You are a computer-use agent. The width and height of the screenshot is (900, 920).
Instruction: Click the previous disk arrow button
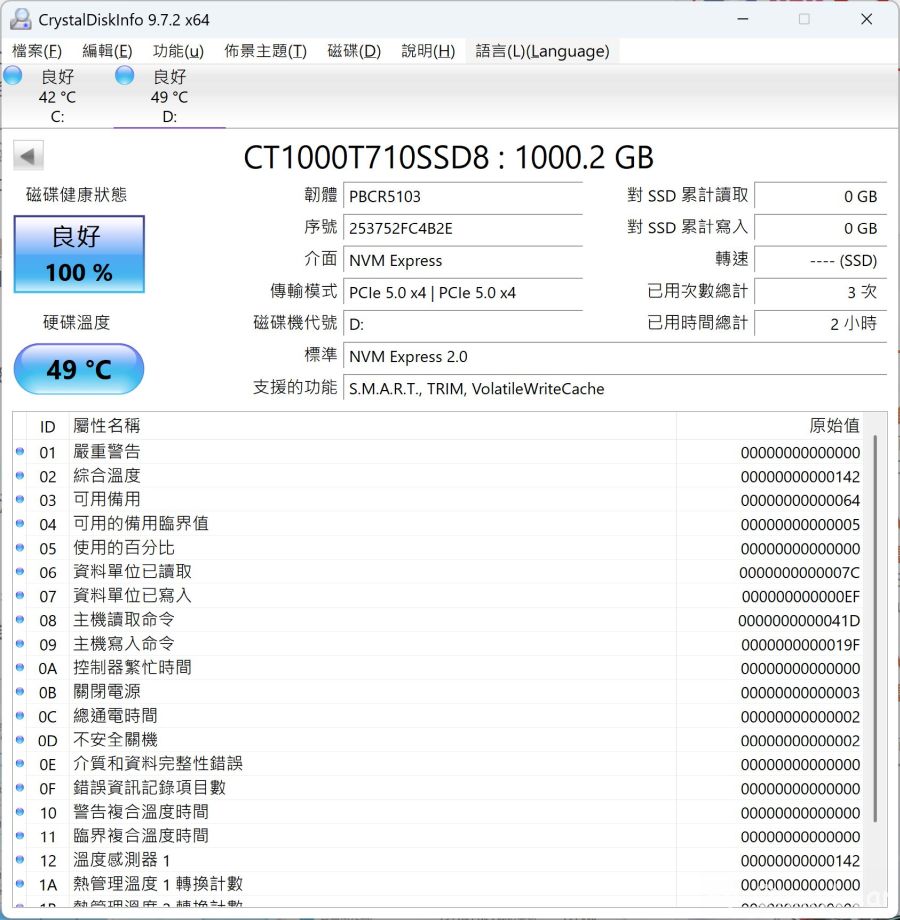click(x=28, y=156)
